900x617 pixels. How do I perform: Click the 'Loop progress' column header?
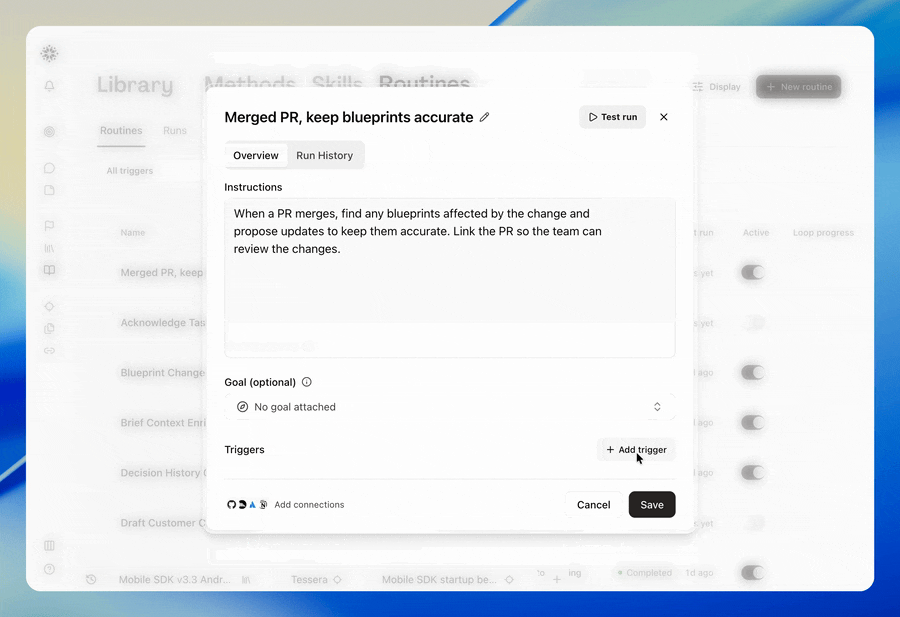point(823,232)
